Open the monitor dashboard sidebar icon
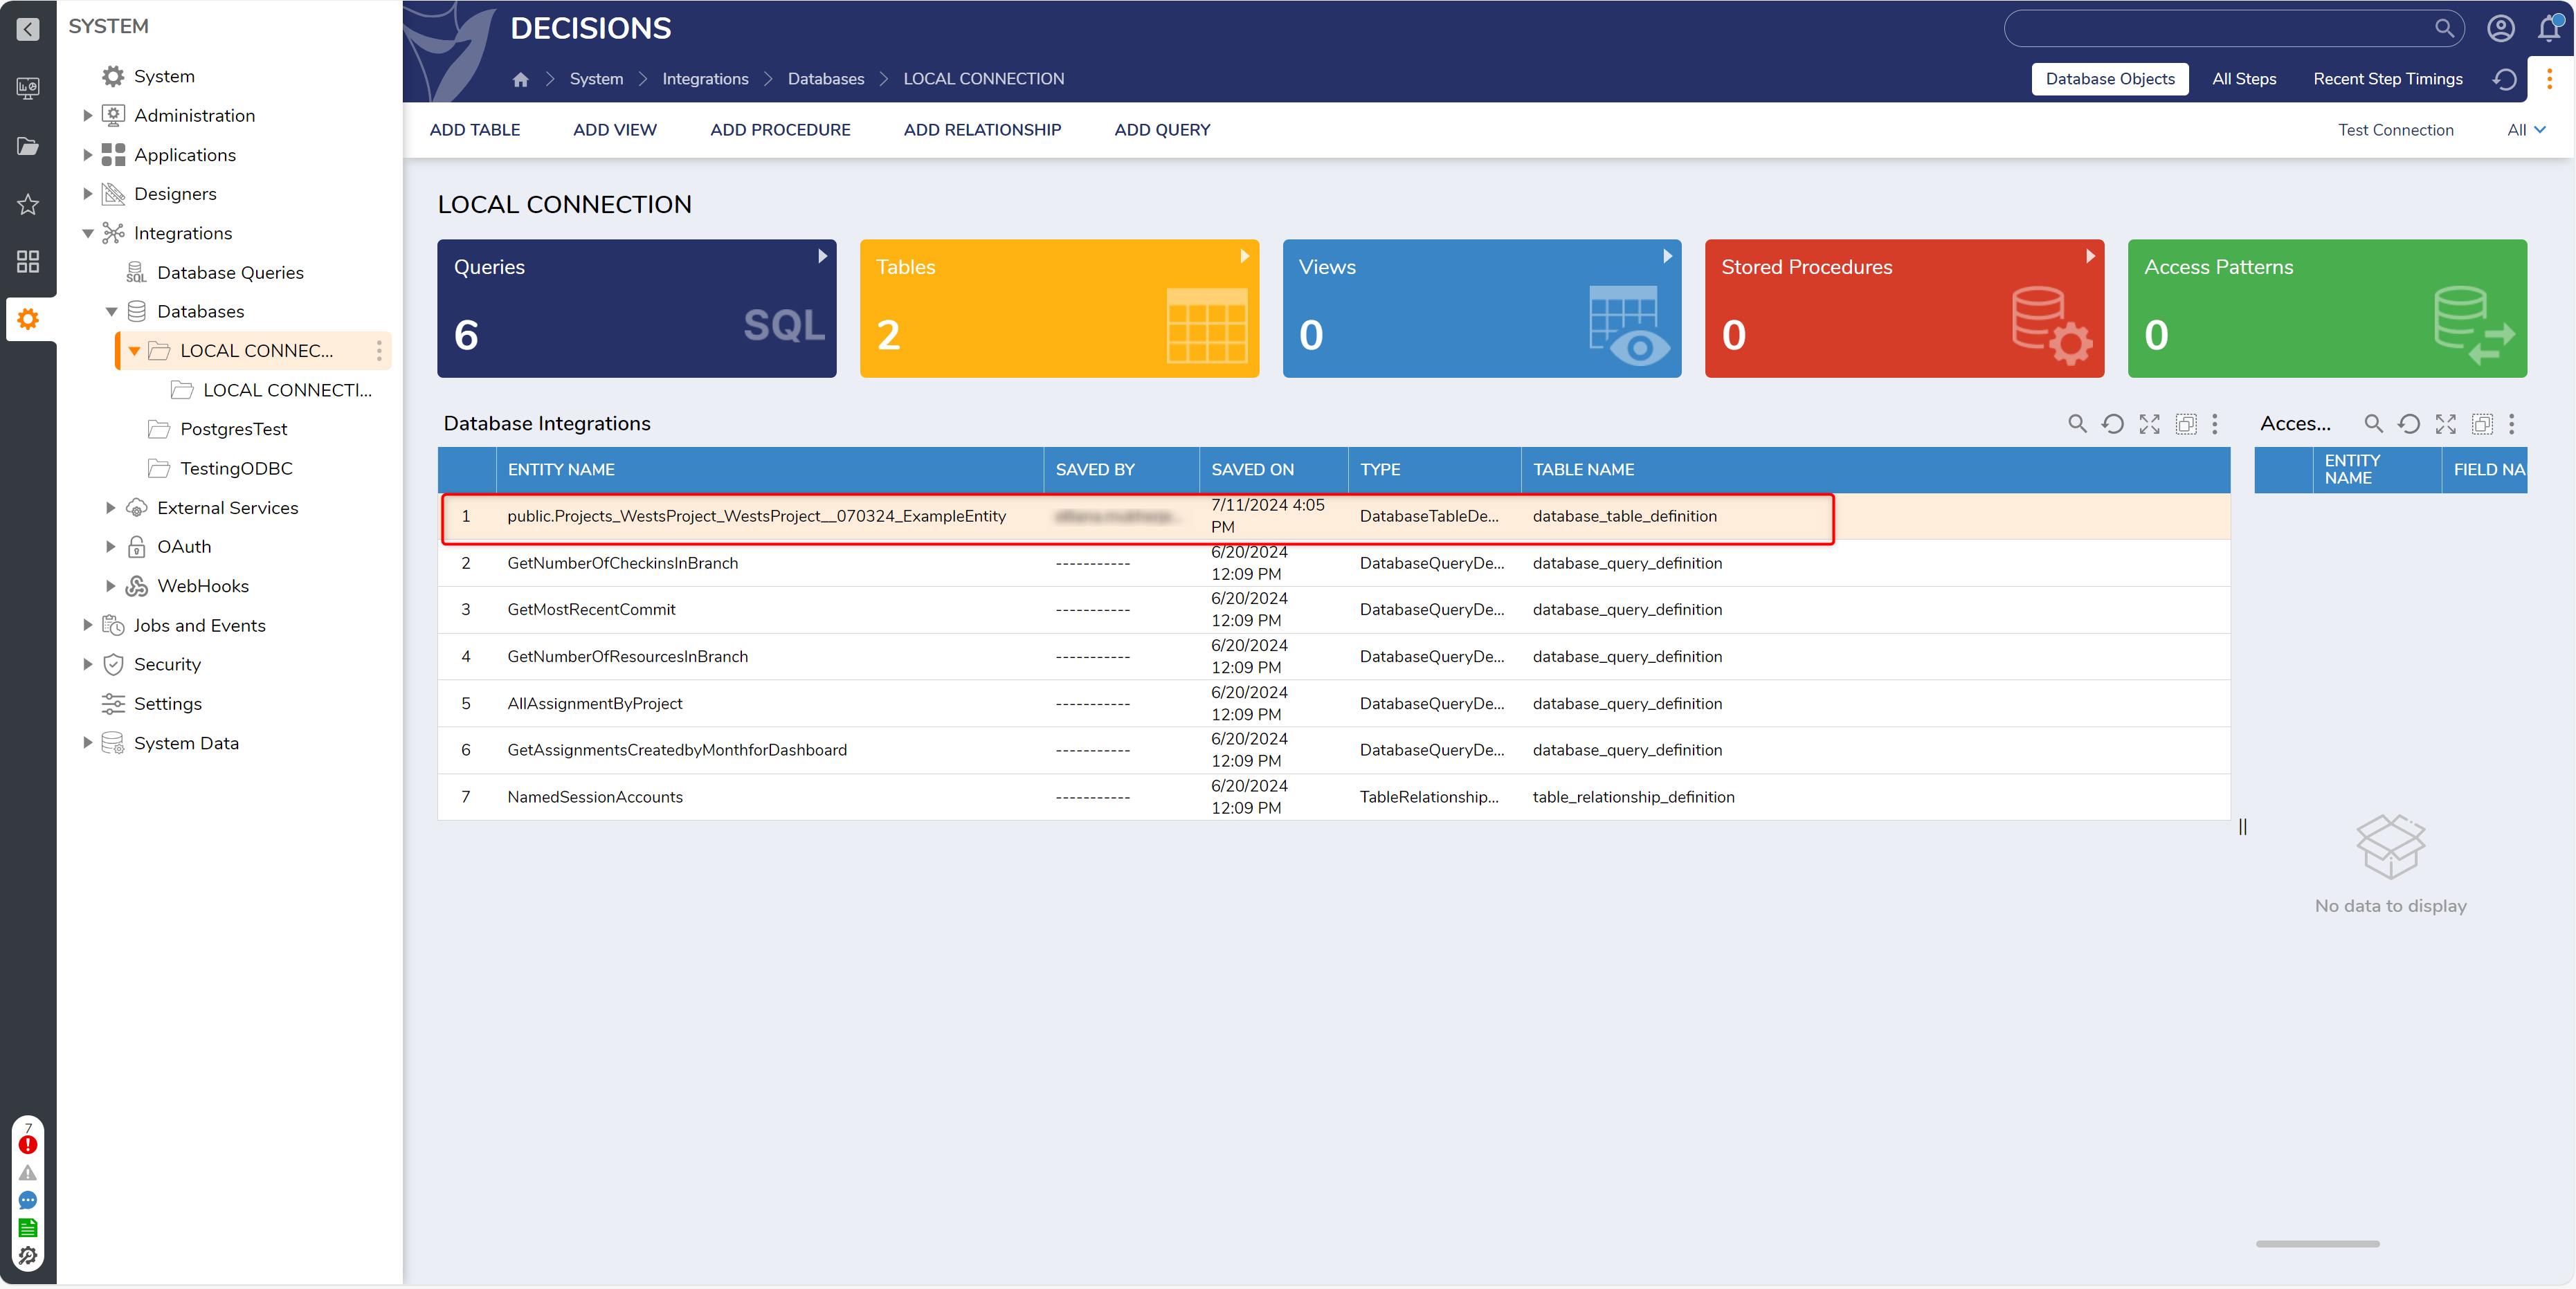The image size is (2576, 1289). (28, 88)
